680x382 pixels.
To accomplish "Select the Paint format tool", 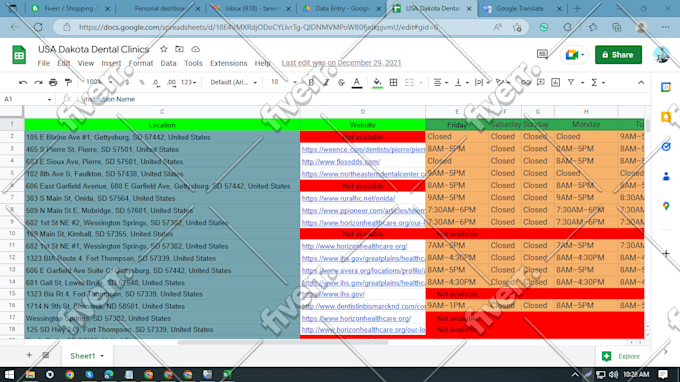I will tap(68, 82).
